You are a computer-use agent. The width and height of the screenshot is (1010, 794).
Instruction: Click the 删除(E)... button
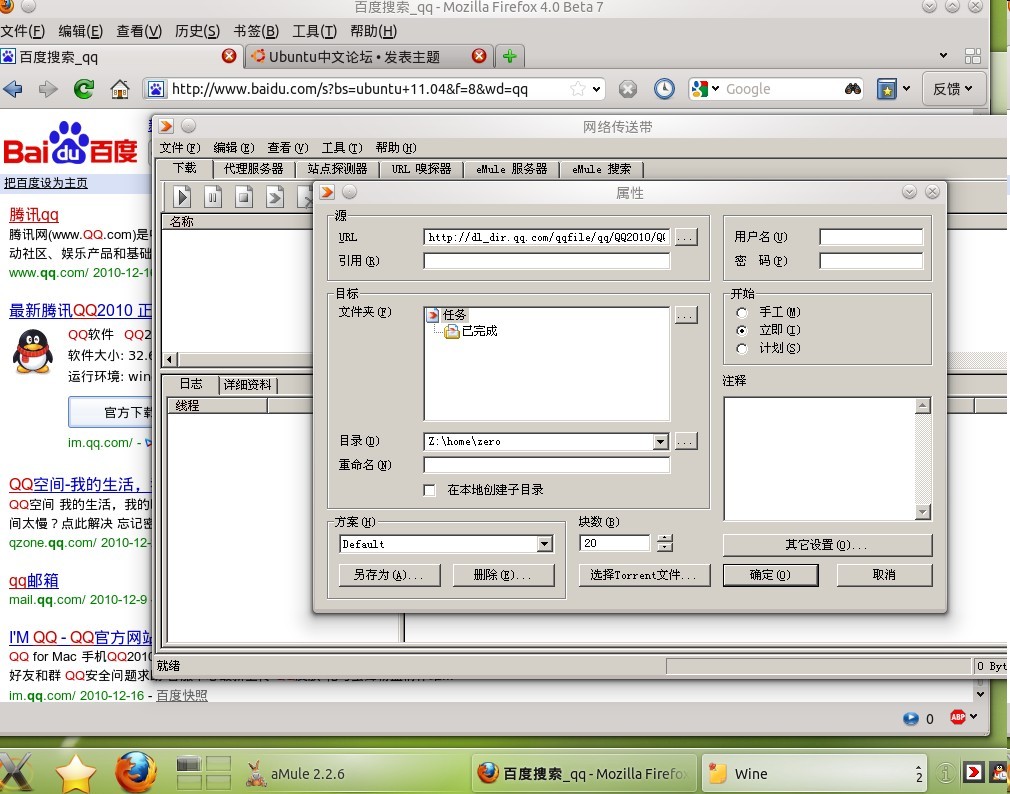pyautogui.click(x=503, y=574)
